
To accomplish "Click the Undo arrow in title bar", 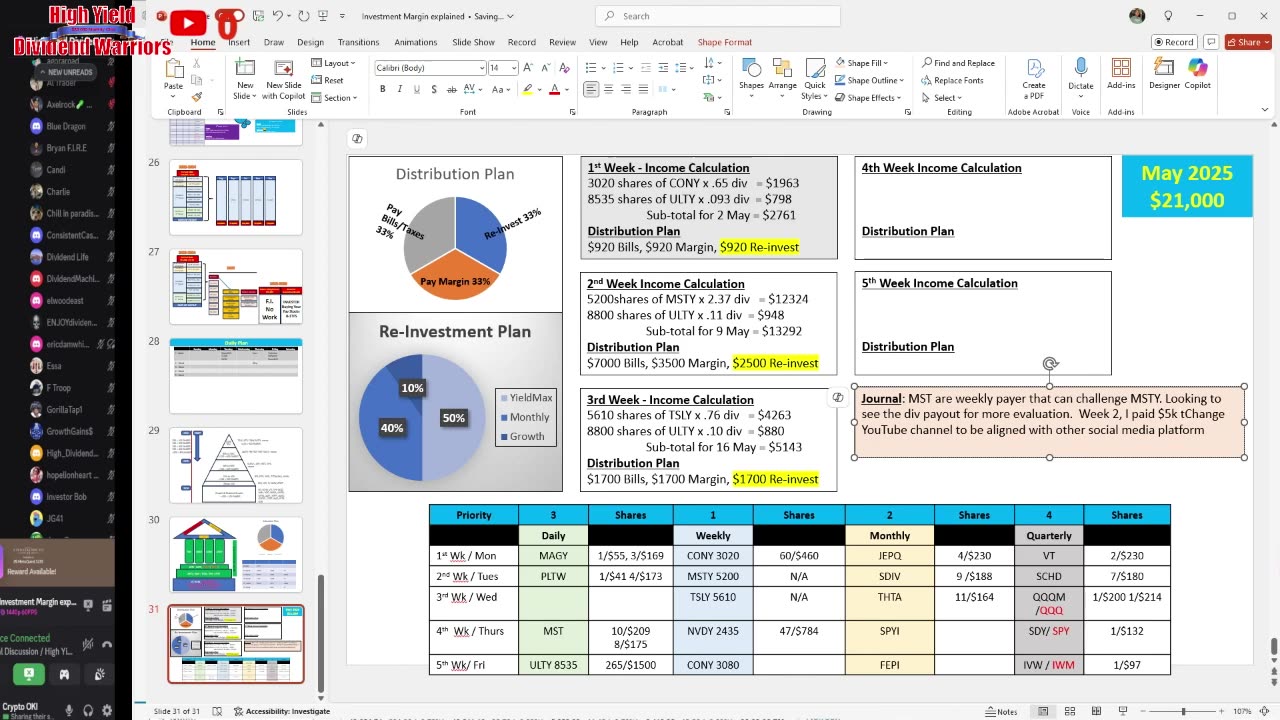I will [x=277, y=16].
